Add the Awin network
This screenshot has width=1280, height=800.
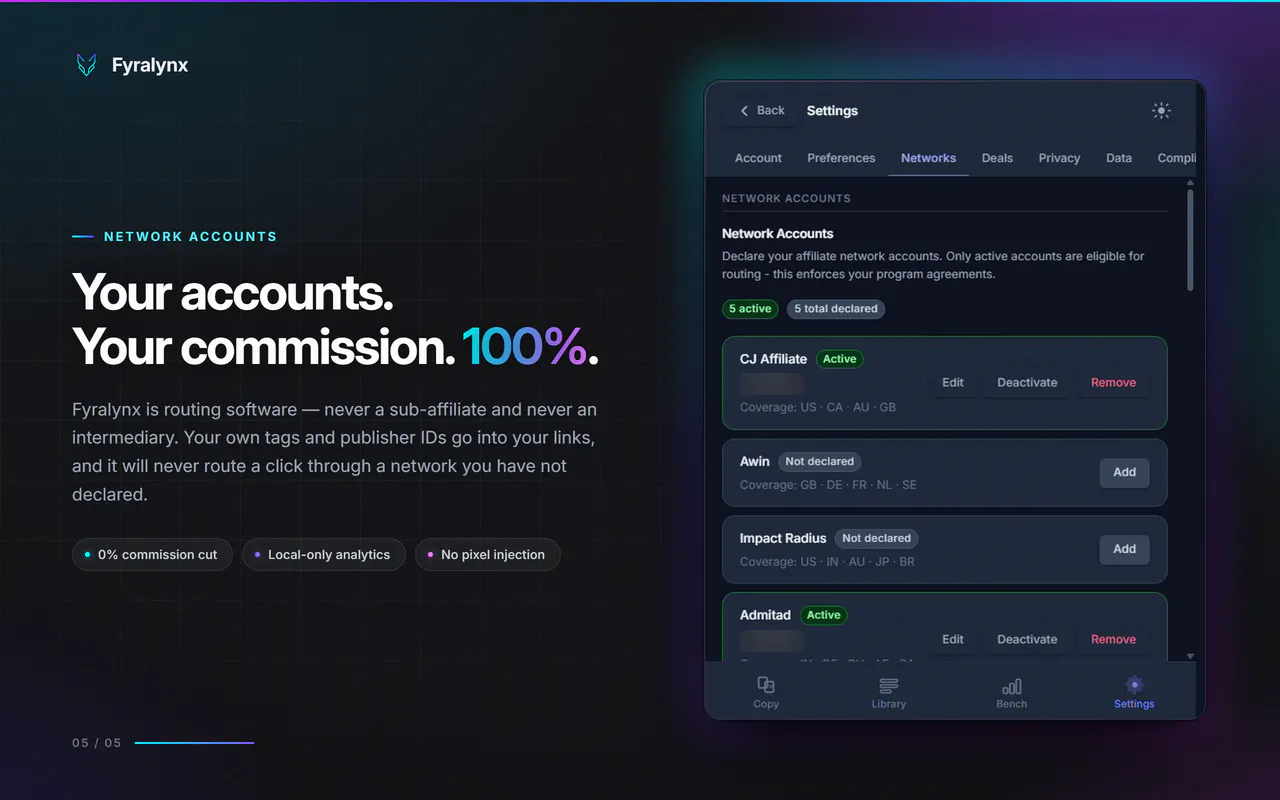click(1125, 473)
